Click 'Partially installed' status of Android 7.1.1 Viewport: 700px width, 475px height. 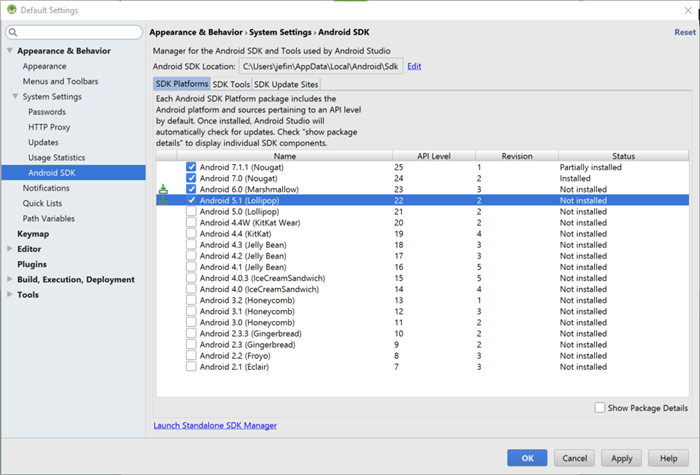point(591,167)
